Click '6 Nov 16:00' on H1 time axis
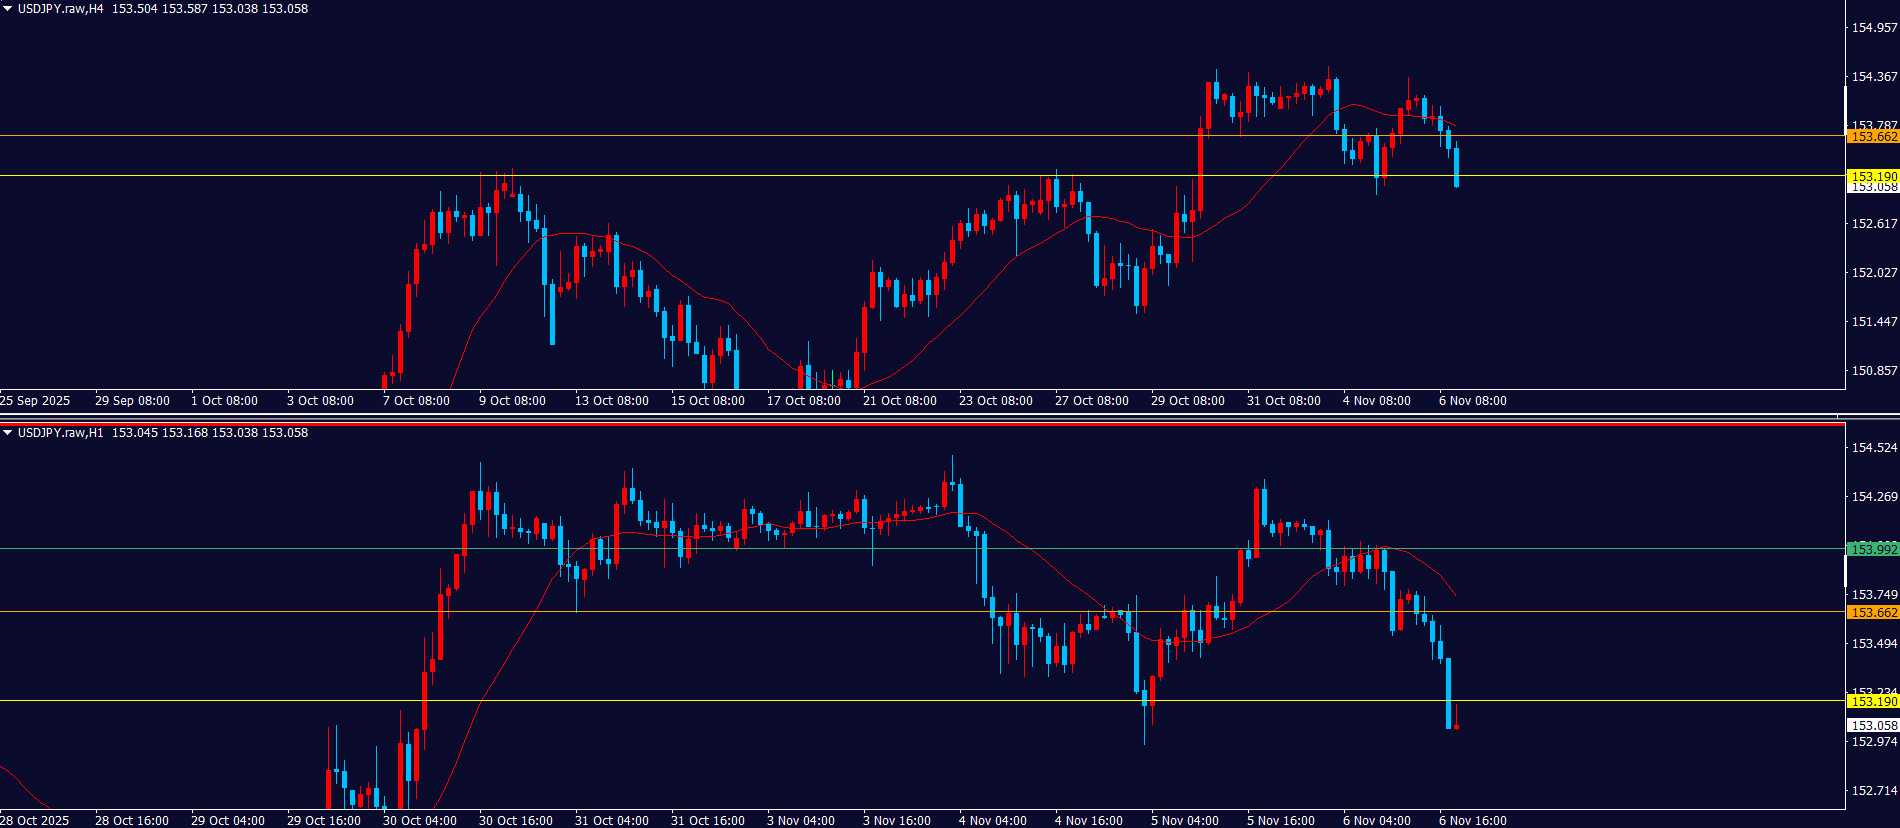Screen dimensions: 1900x828 tap(1472, 821)
